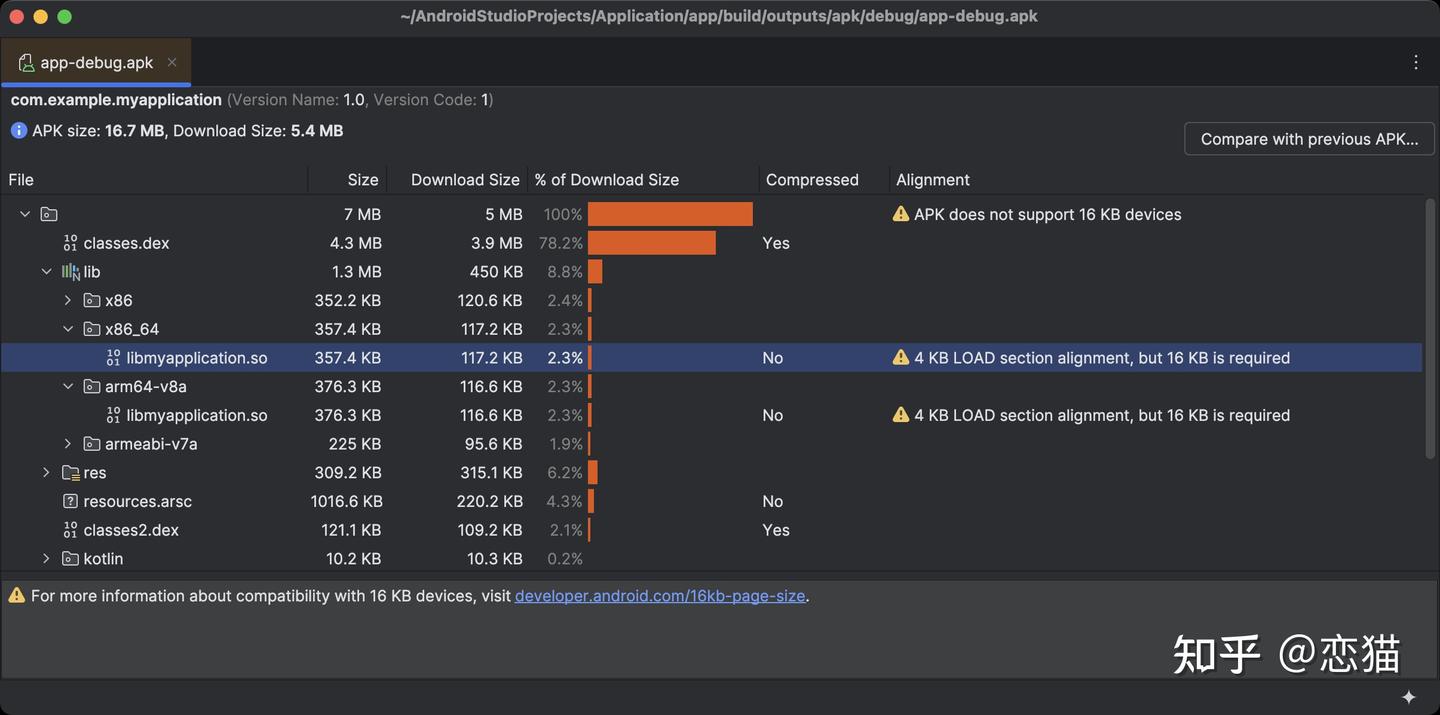This screenshot has width=1440, height=715.
Task: Click the 78.2% download size bar for classes.dex
Action: click(x=650, y=242)
